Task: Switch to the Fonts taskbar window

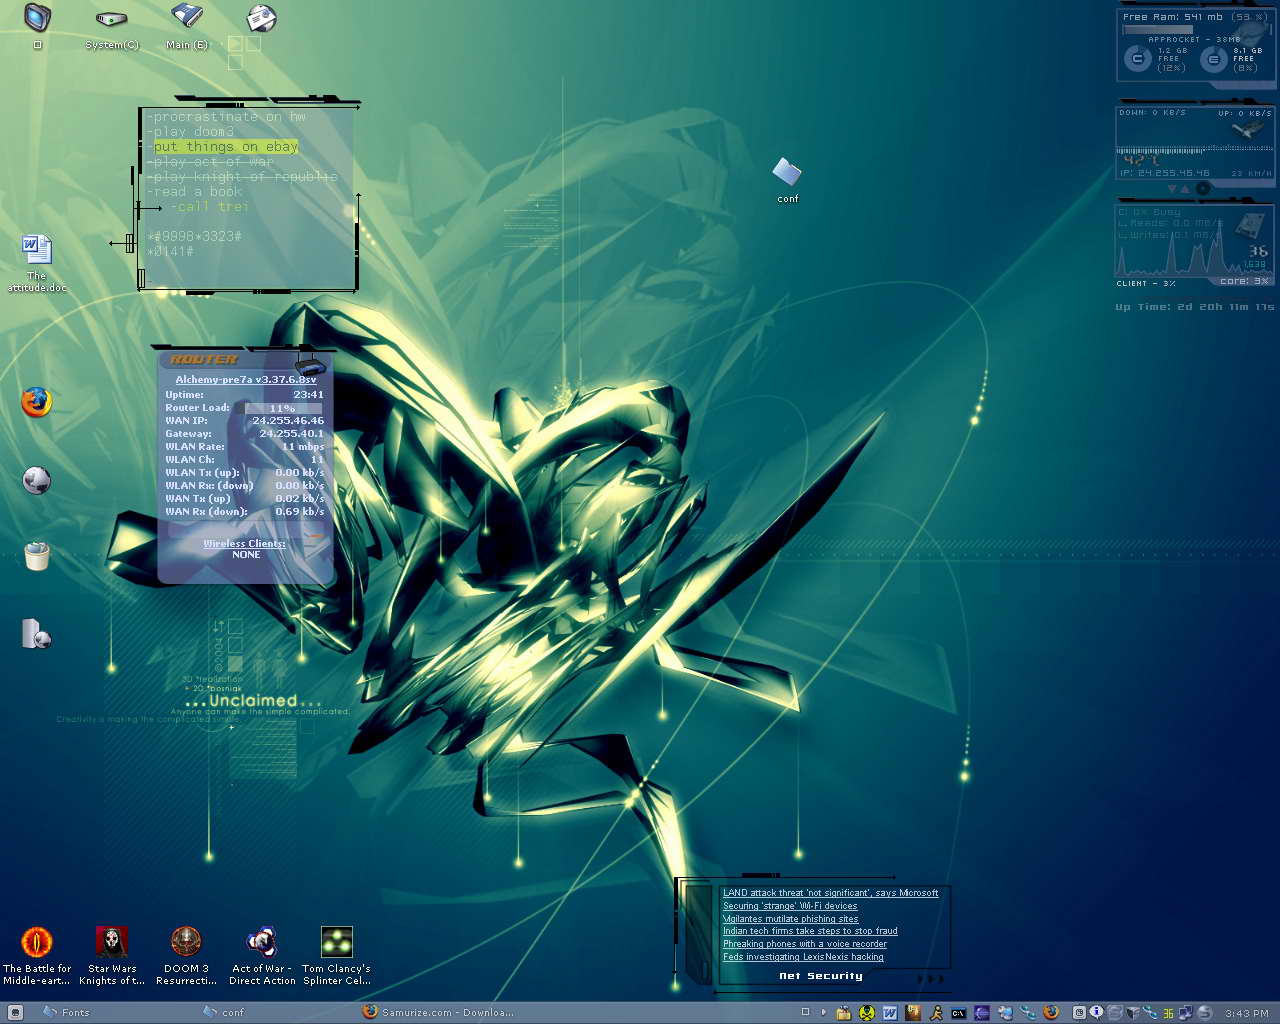Action: [66, 1012]
